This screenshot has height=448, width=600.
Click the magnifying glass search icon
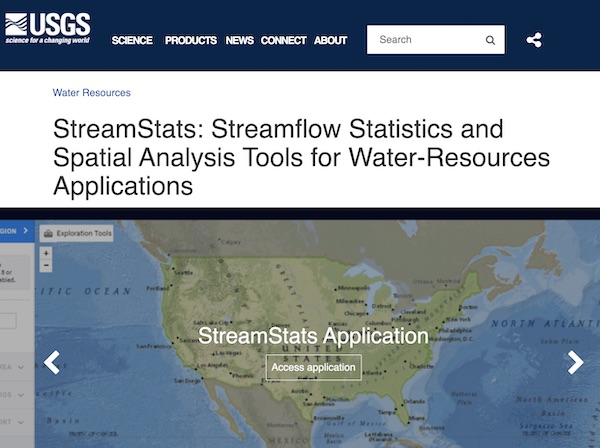(490, 40)
